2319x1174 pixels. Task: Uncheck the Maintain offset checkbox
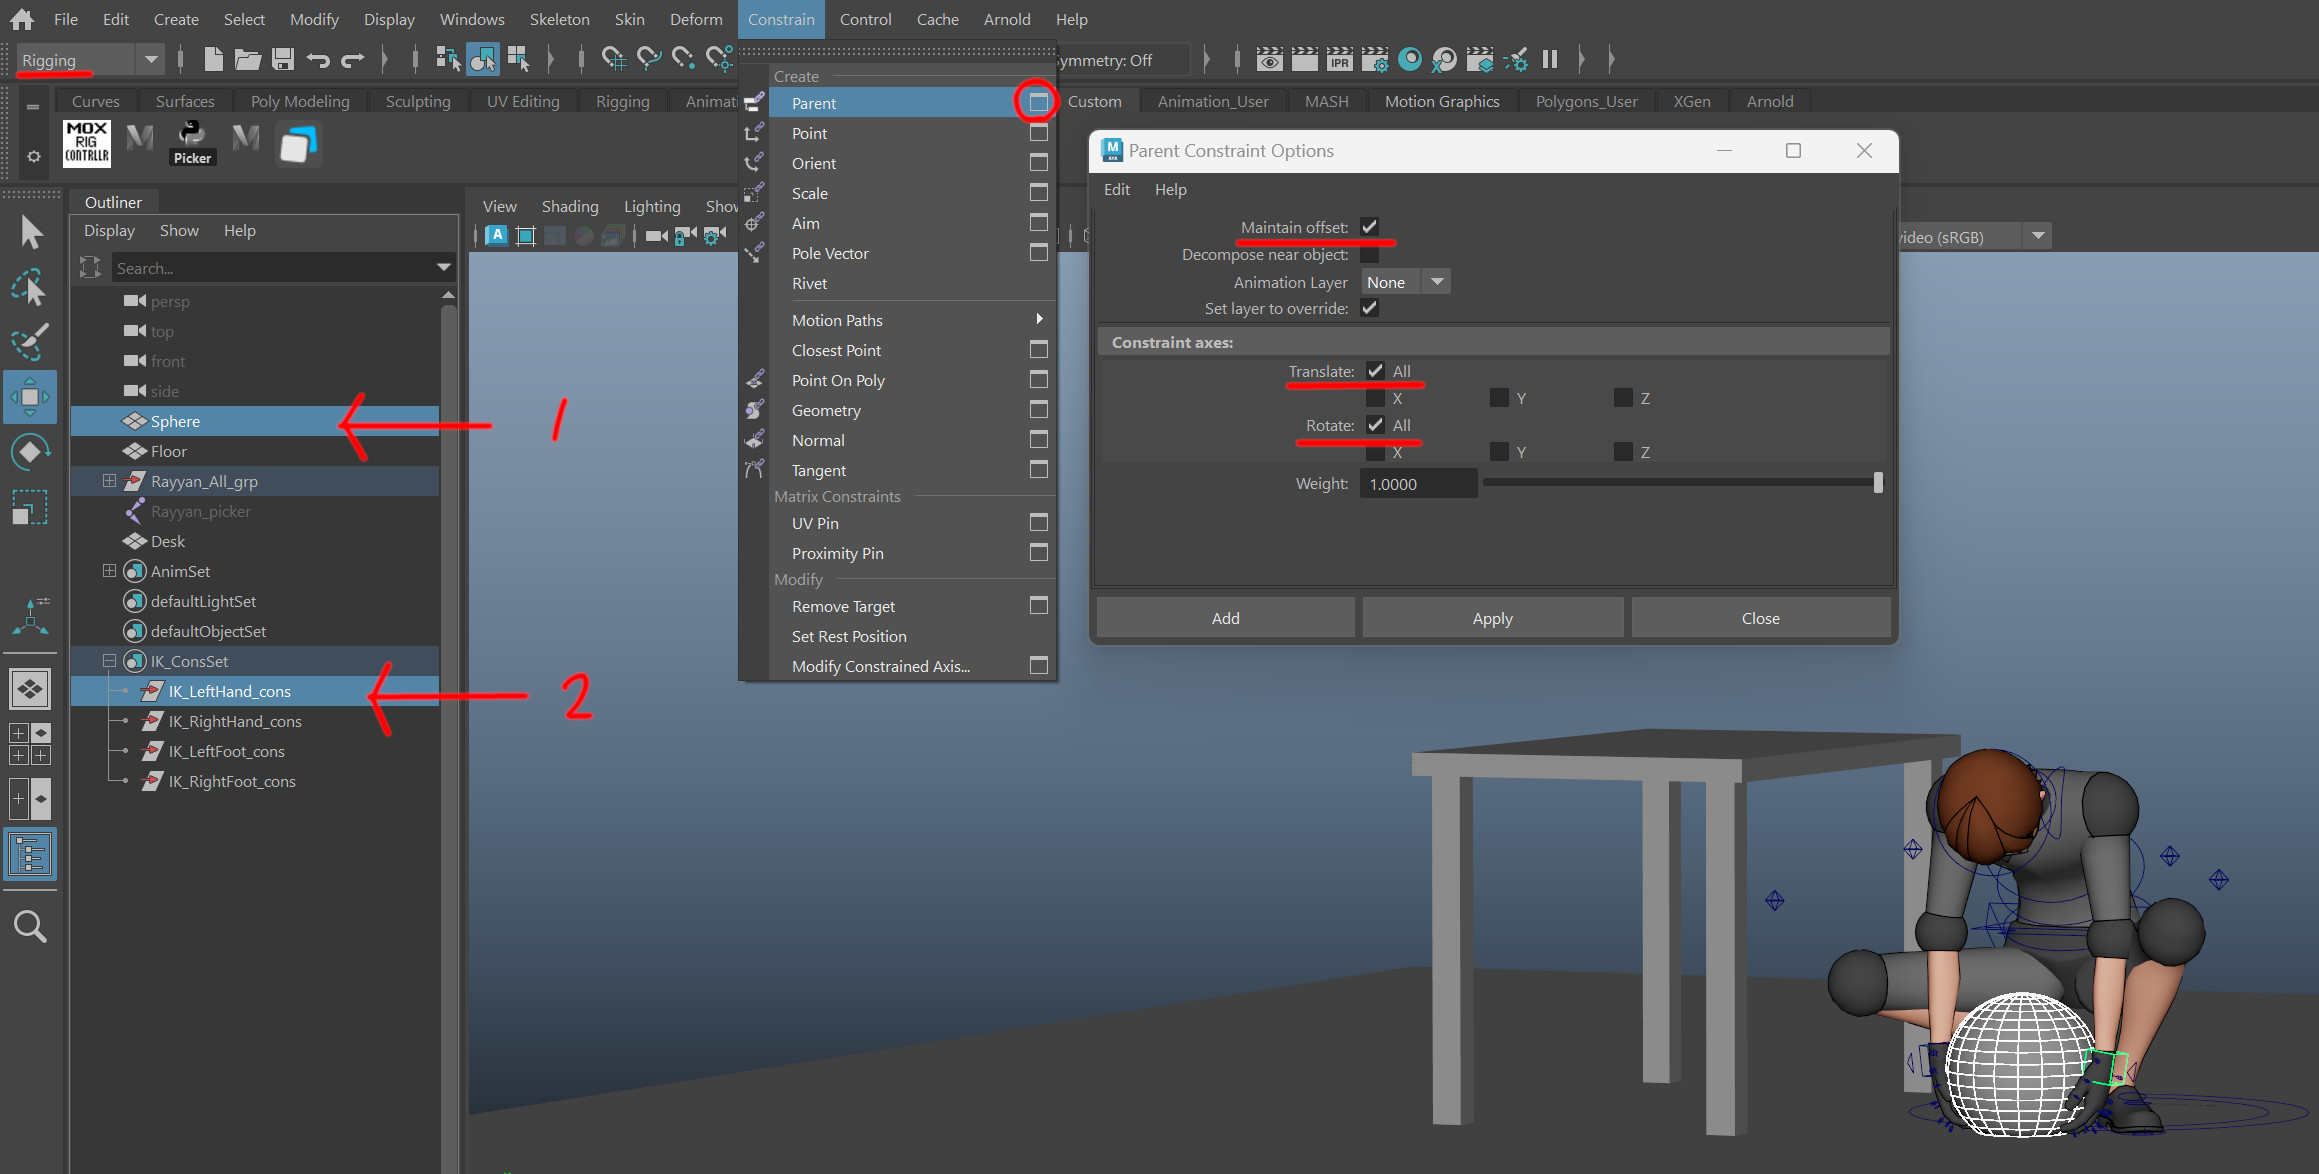coord(1369,227)
